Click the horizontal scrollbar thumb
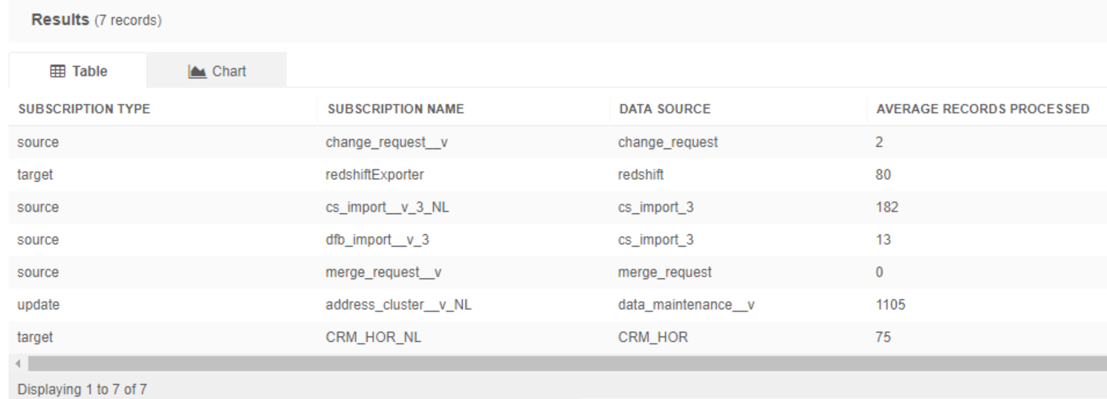 point(567,364)
